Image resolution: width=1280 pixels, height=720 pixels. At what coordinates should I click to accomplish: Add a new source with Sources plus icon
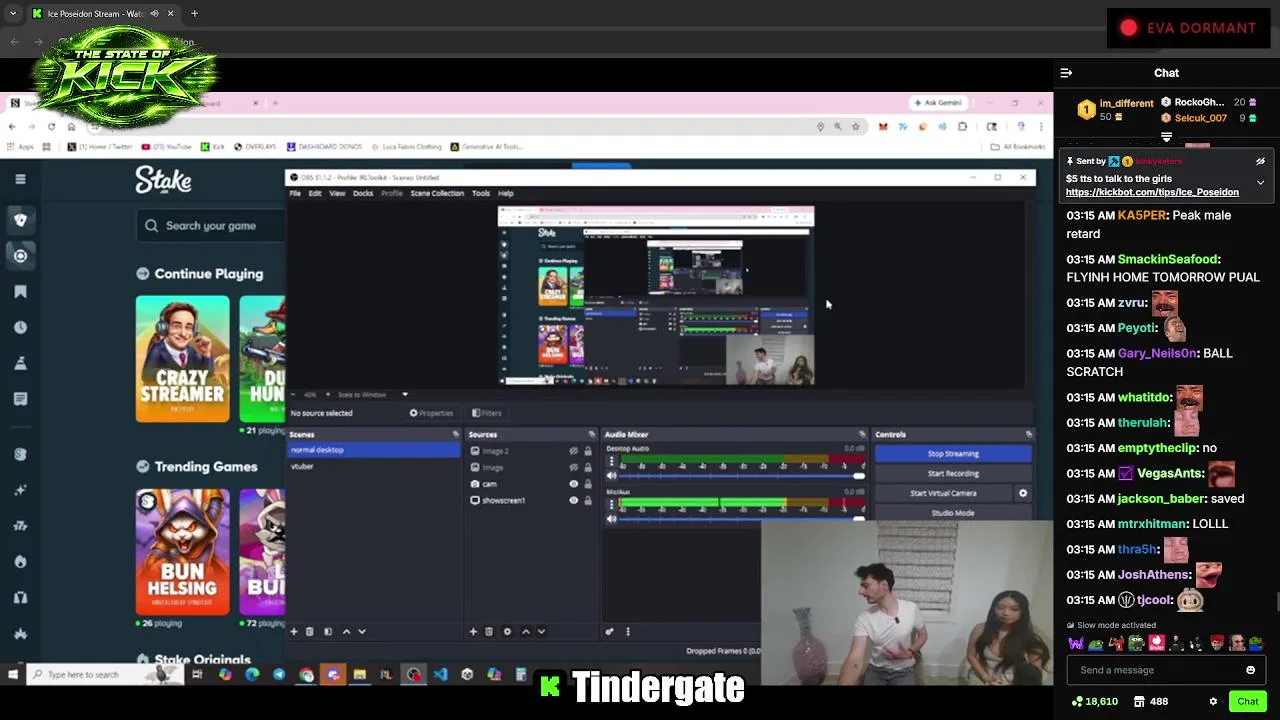click(474, 631)
